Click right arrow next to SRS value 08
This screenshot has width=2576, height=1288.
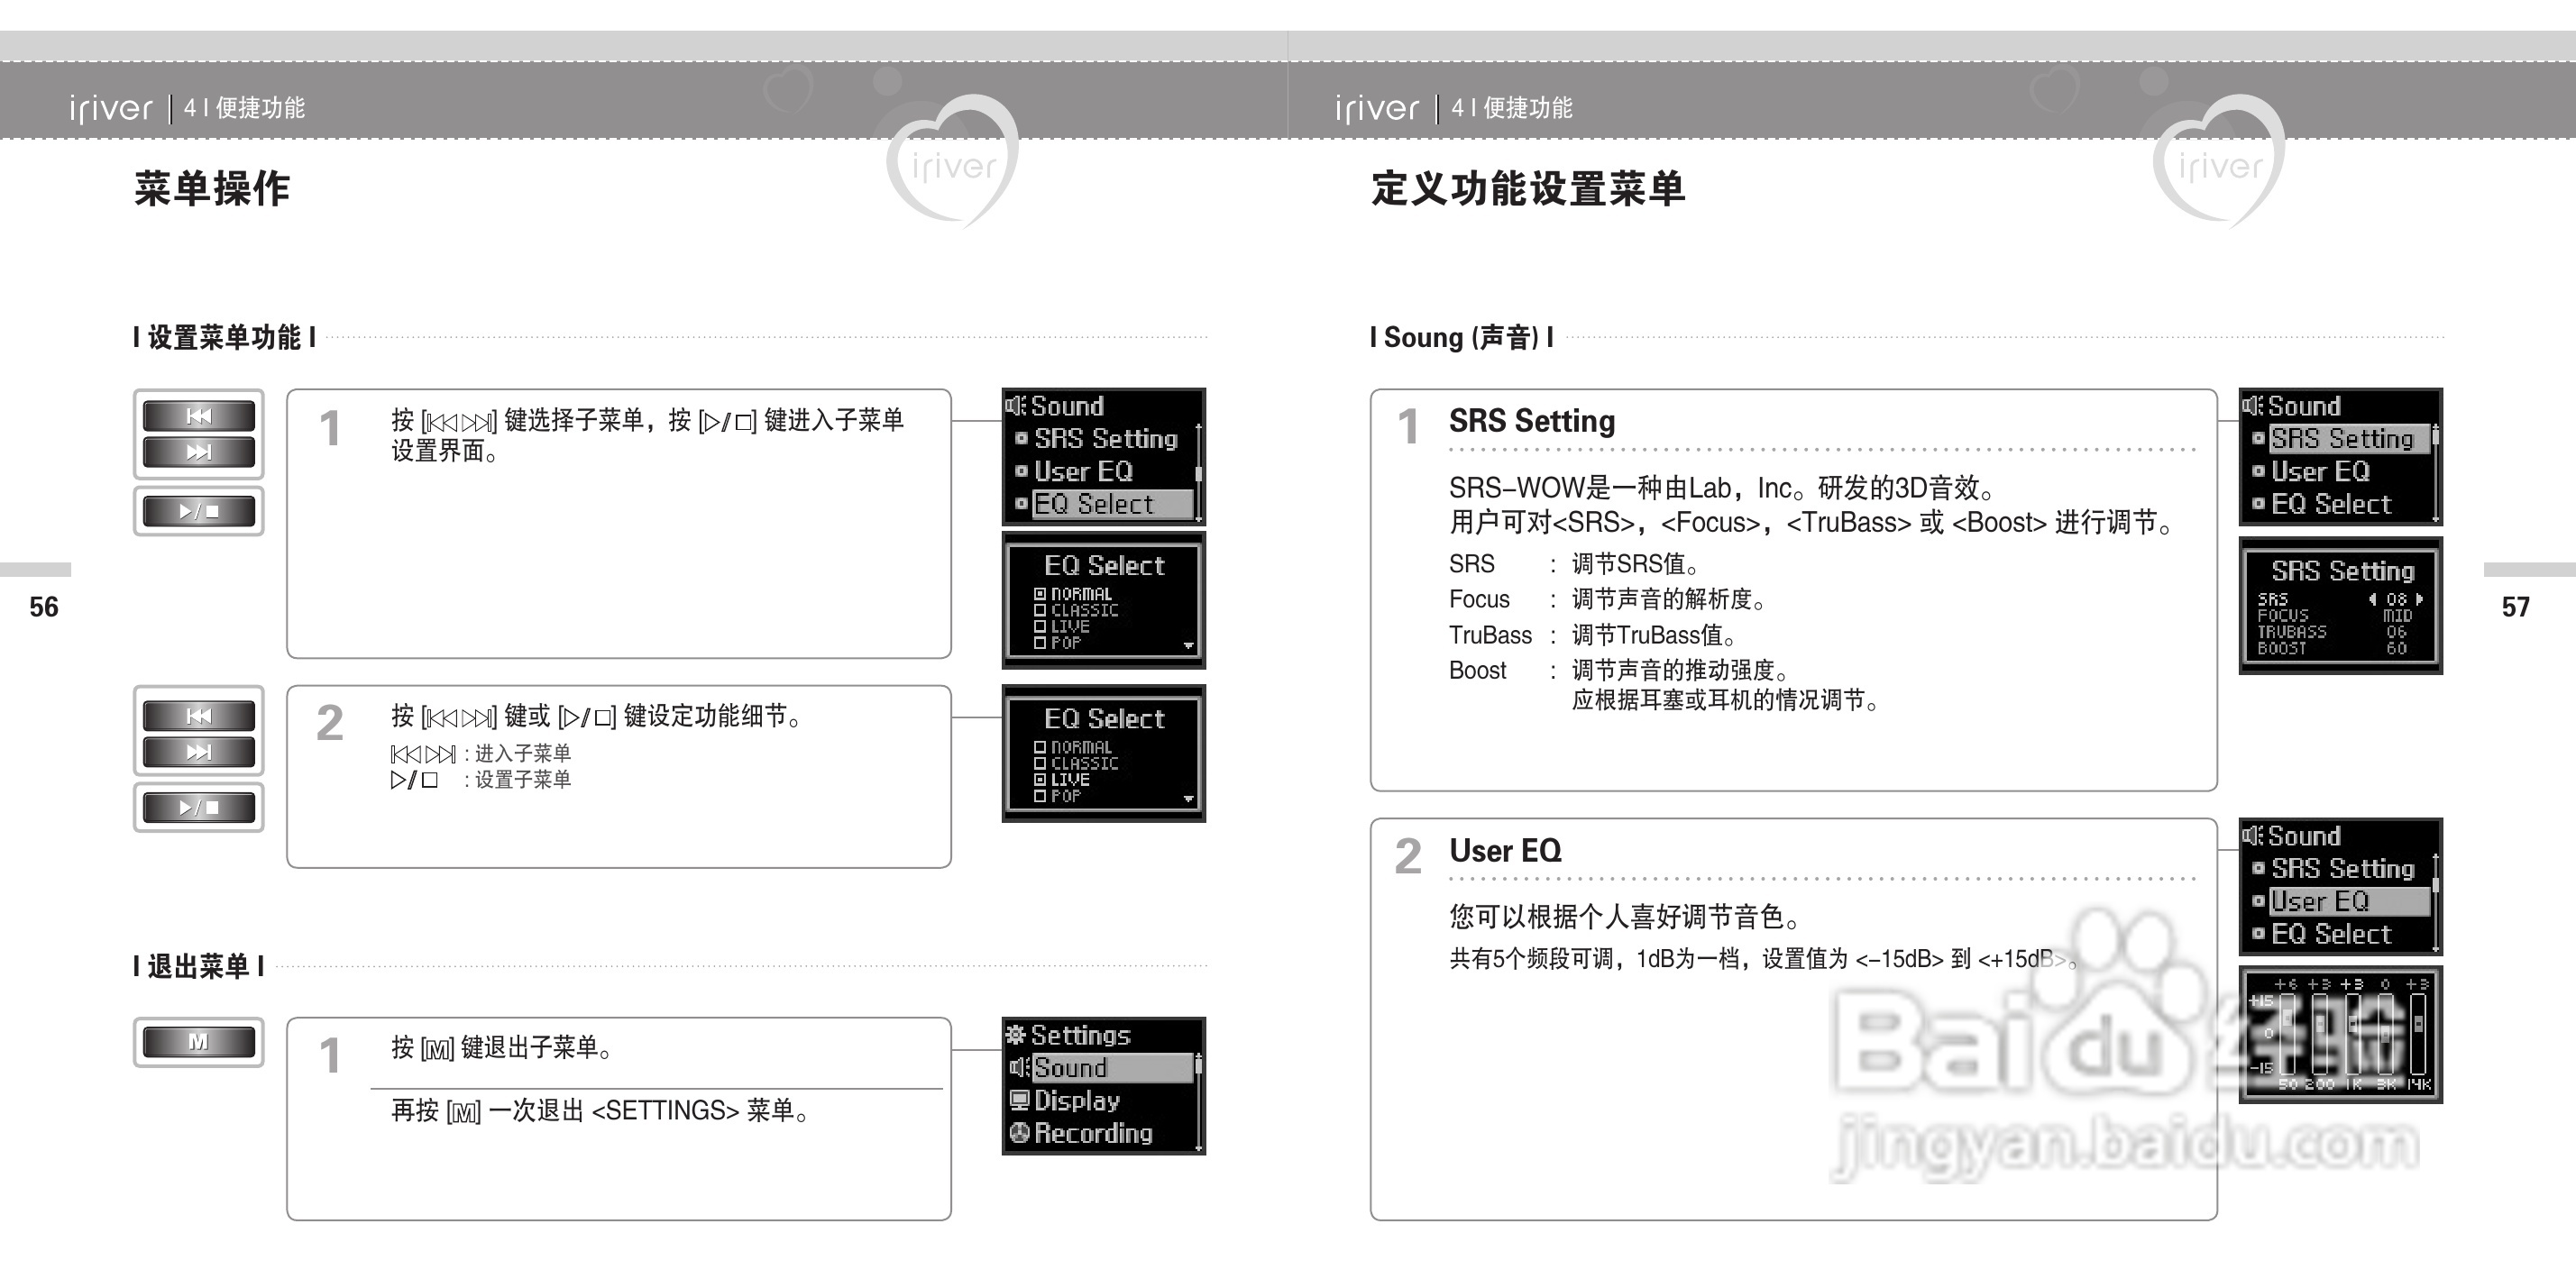pyautogui.click(x=2419, y=599)
